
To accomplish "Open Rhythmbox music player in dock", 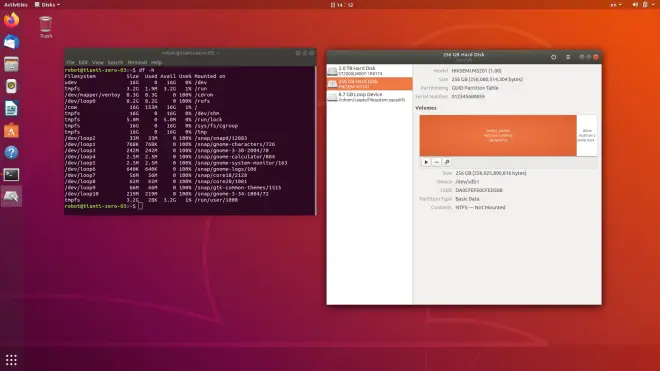I will click(x=11, y=86).
